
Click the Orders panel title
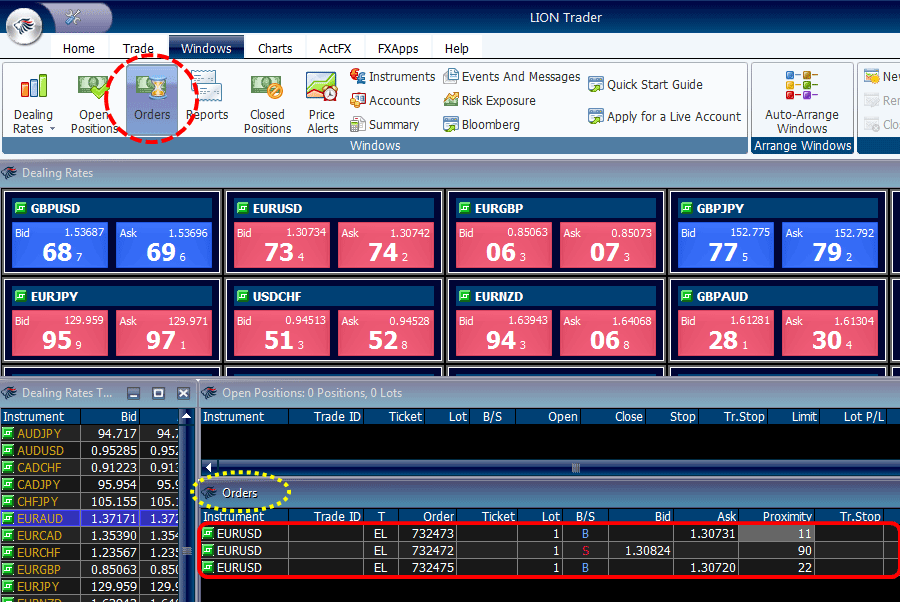point(239,493)
